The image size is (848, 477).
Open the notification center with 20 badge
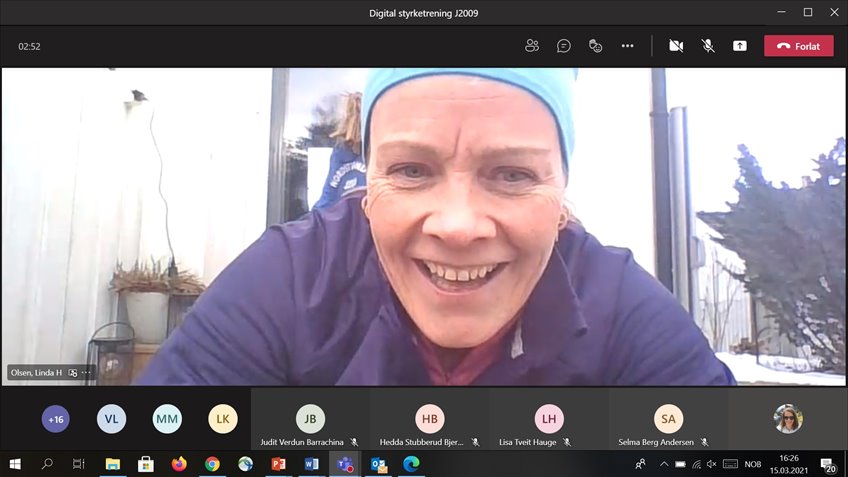tap(828, 465)
